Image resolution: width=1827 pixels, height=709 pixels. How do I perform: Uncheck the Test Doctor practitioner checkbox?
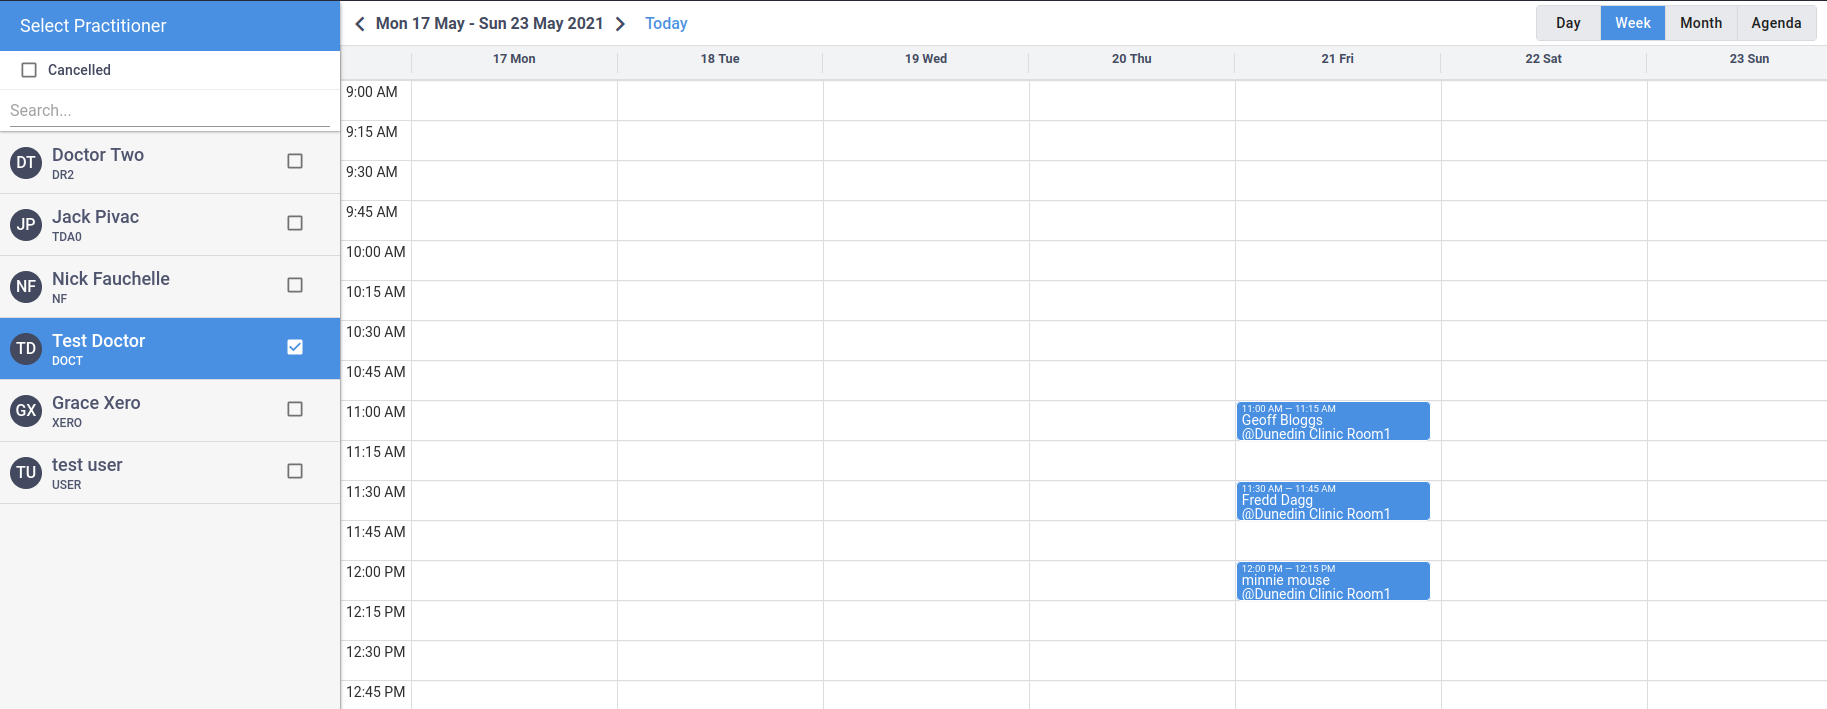[295, 347]
